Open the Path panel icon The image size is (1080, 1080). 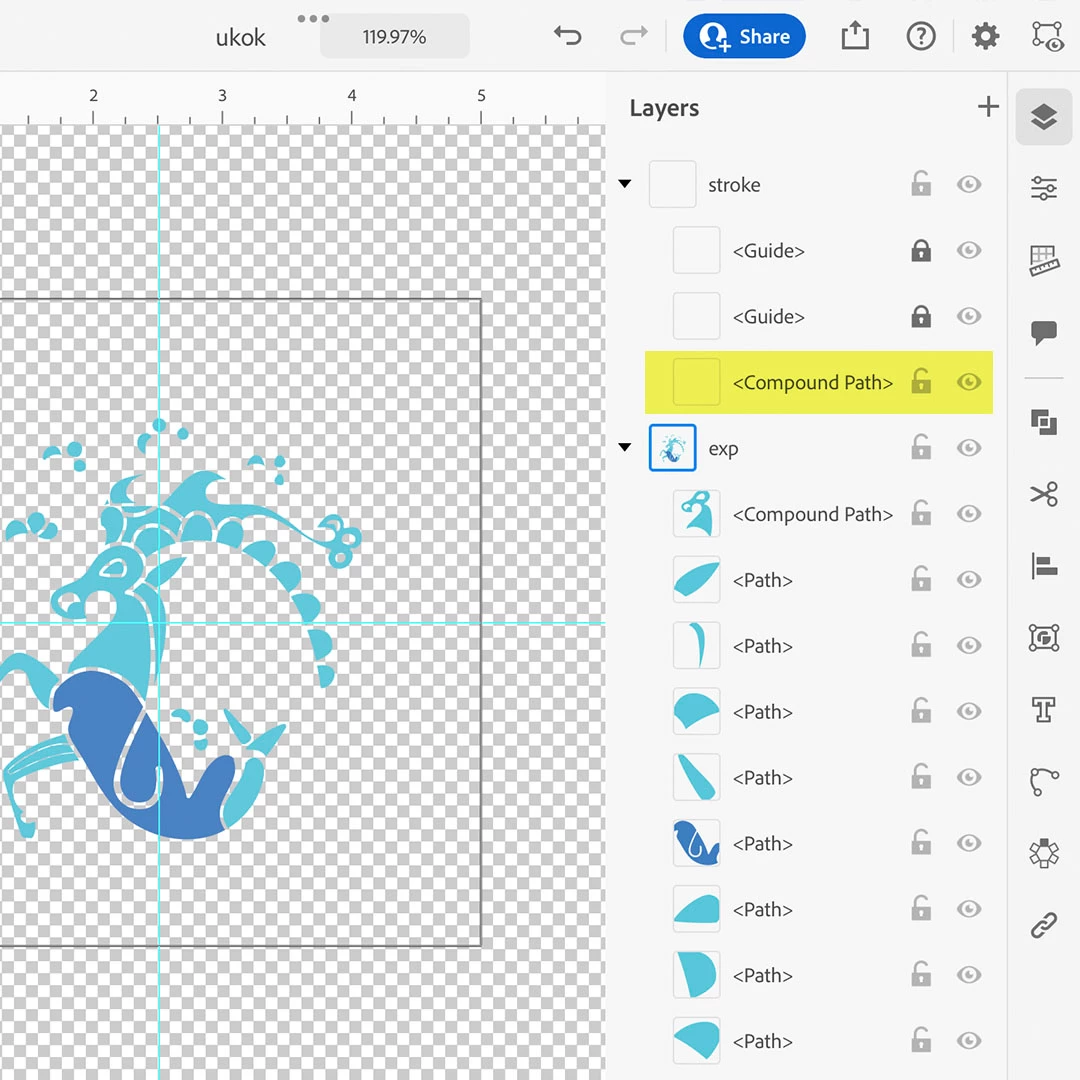(1043, 781)
